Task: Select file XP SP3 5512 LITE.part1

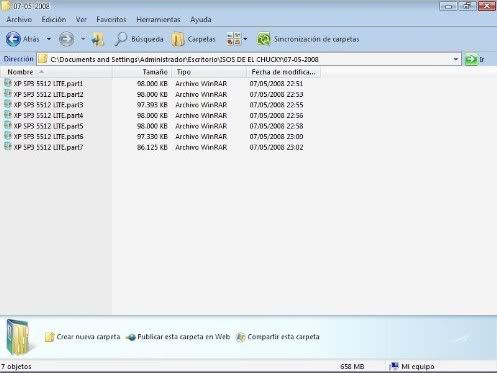Action: pos(48,83)
